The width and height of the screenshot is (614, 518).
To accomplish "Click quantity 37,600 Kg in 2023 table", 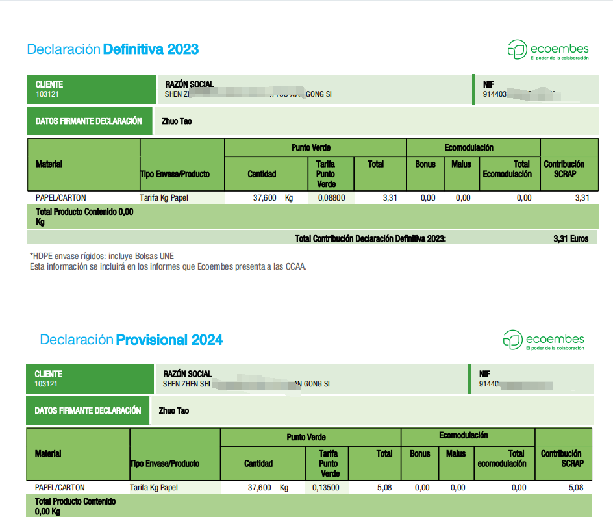I will tap(273, 198).
